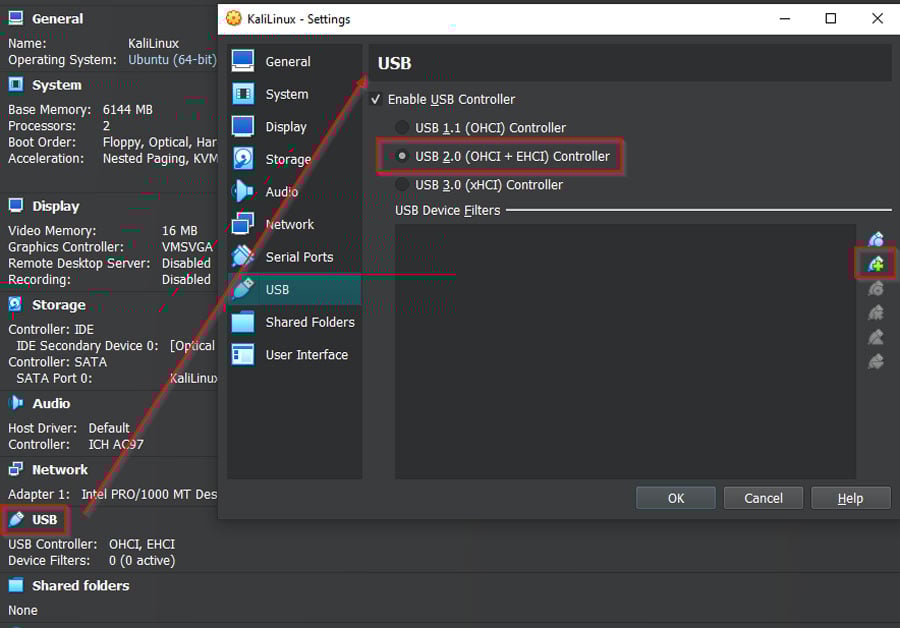Click System chip icon in details pane

[16, 84]
